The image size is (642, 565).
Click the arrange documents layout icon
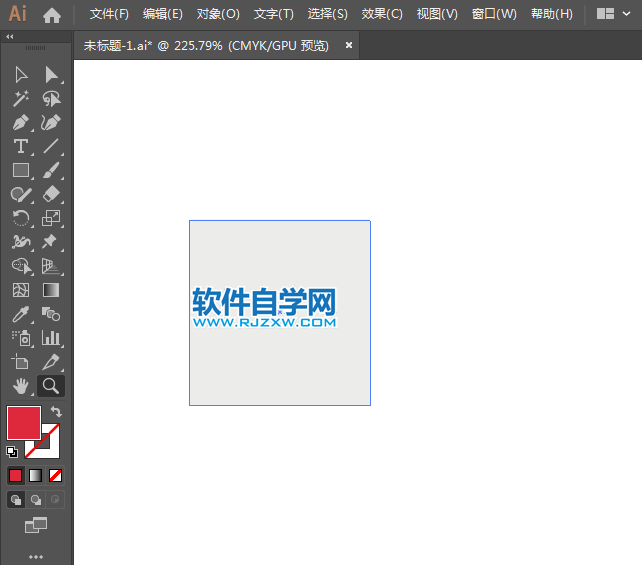point(605,14)
